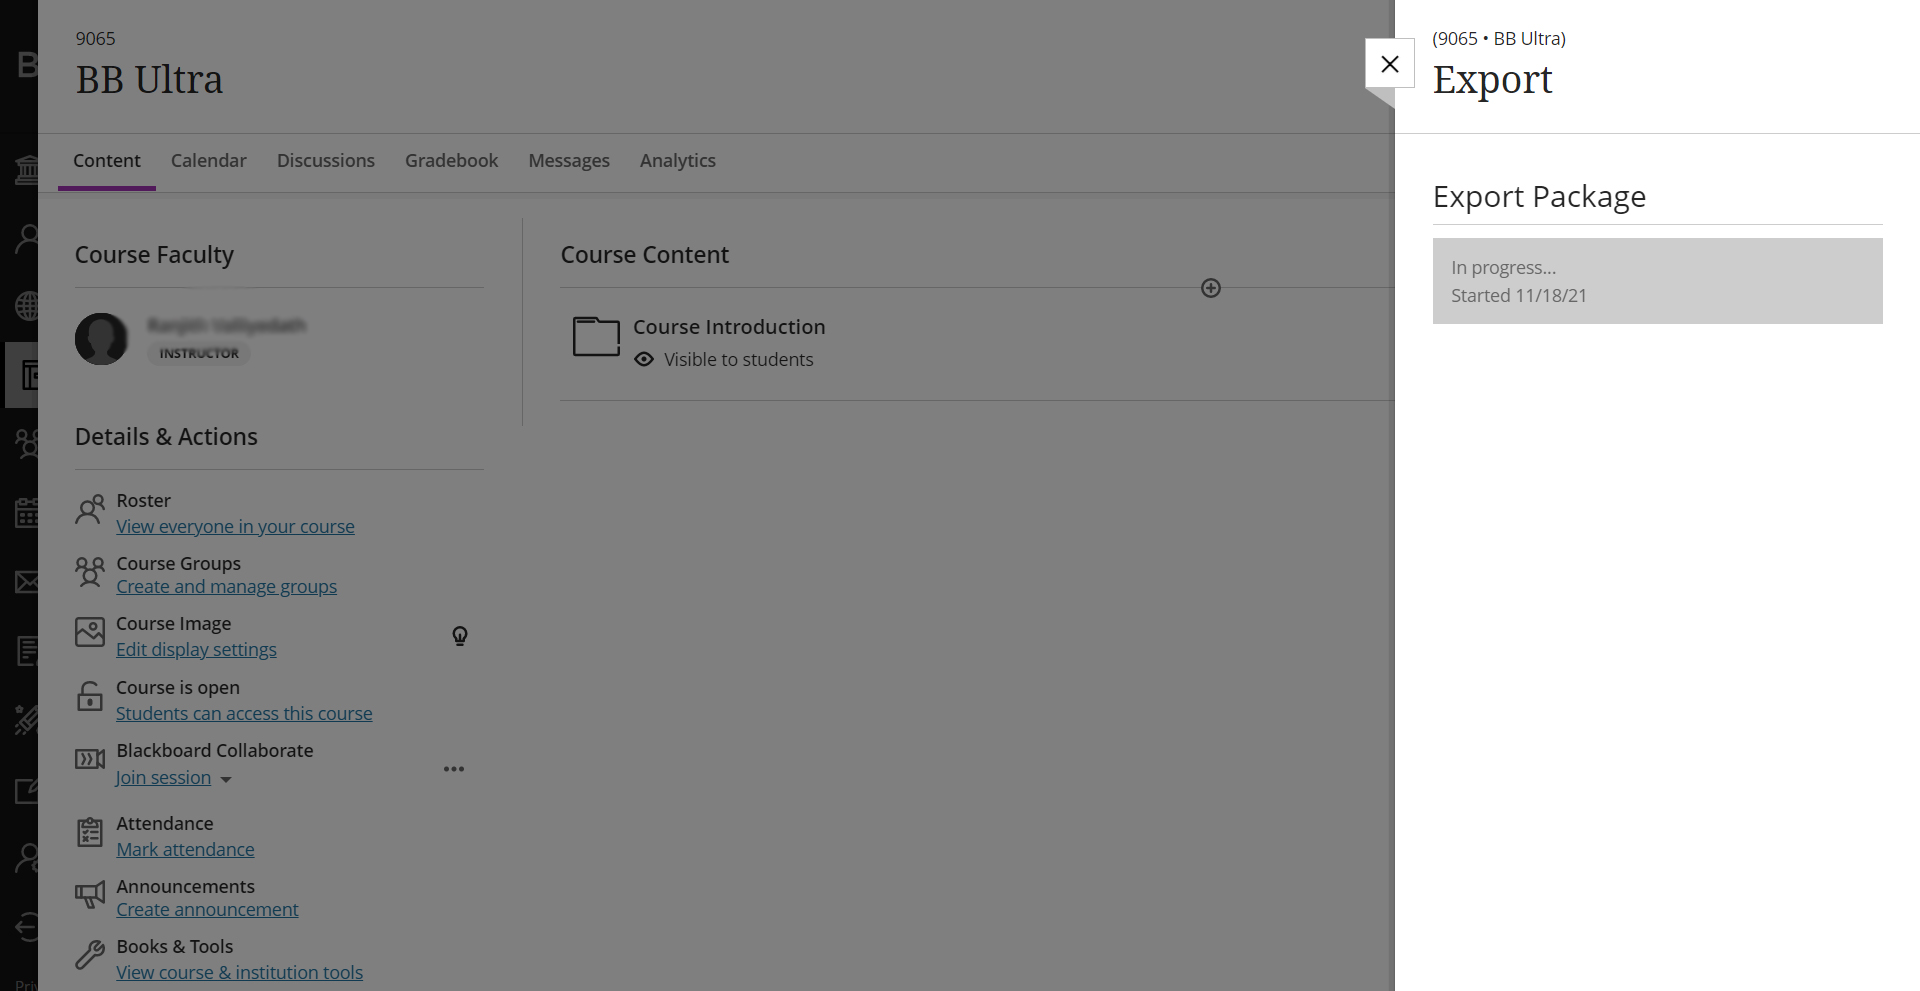
Task: Click the Course Groups icon
Action: 90,572
